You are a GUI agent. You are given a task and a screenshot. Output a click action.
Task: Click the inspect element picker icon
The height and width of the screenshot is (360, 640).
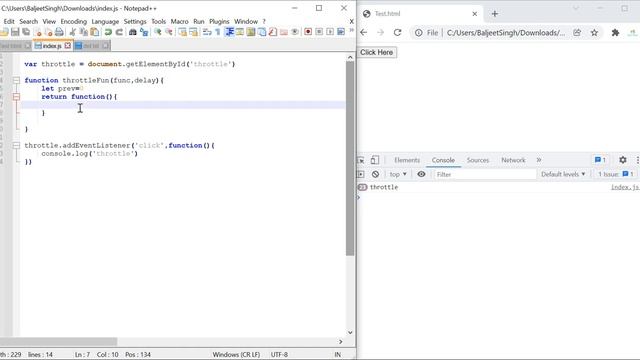(361, 160)
